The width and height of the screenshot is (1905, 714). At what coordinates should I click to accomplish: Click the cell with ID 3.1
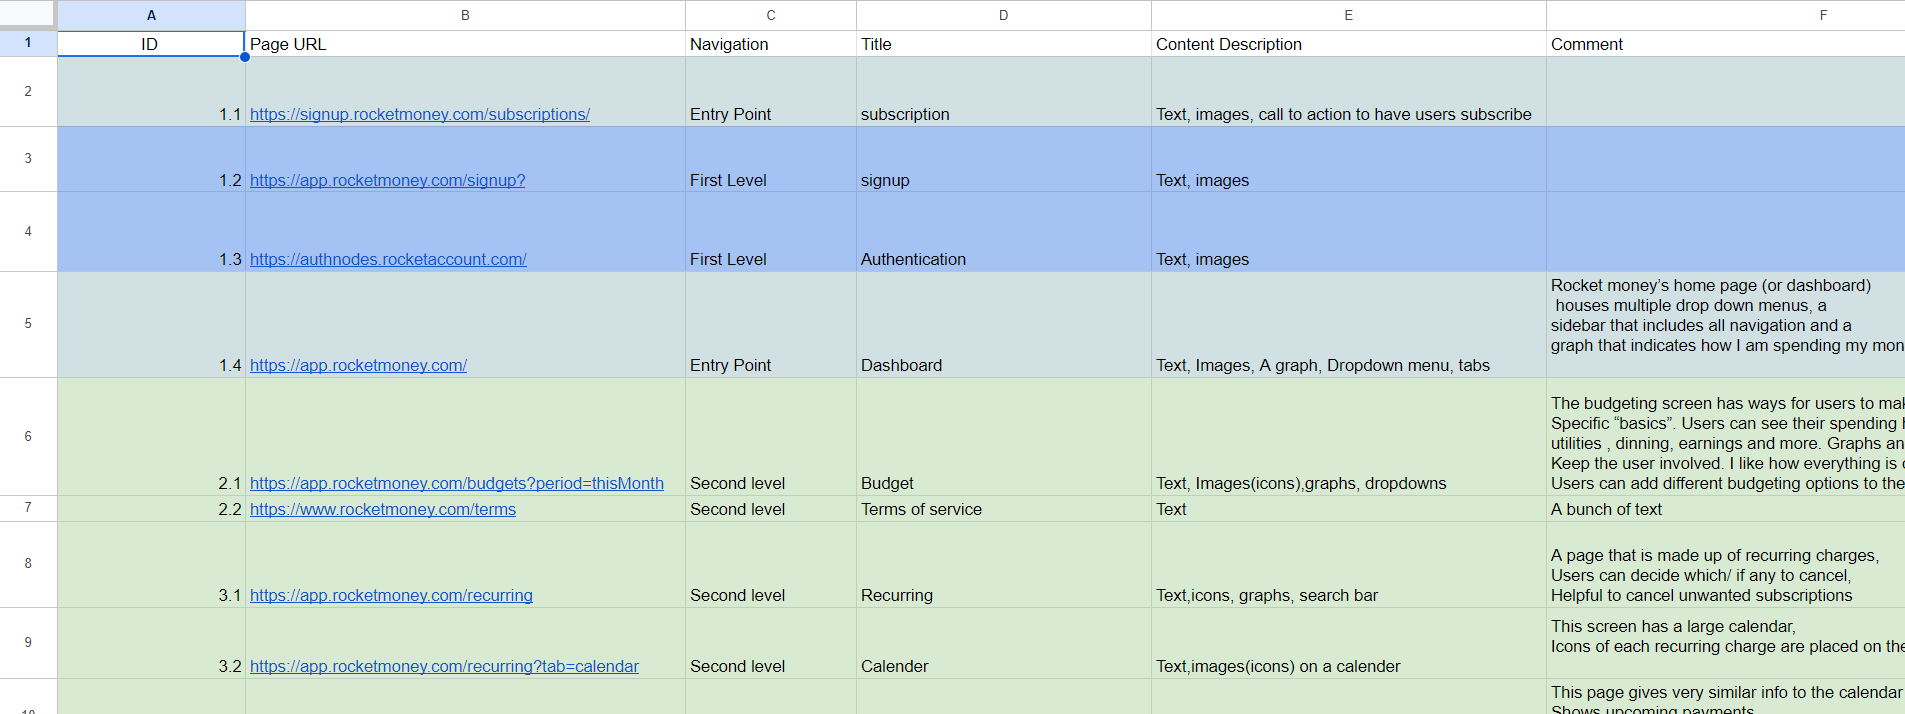coord(151,564)
